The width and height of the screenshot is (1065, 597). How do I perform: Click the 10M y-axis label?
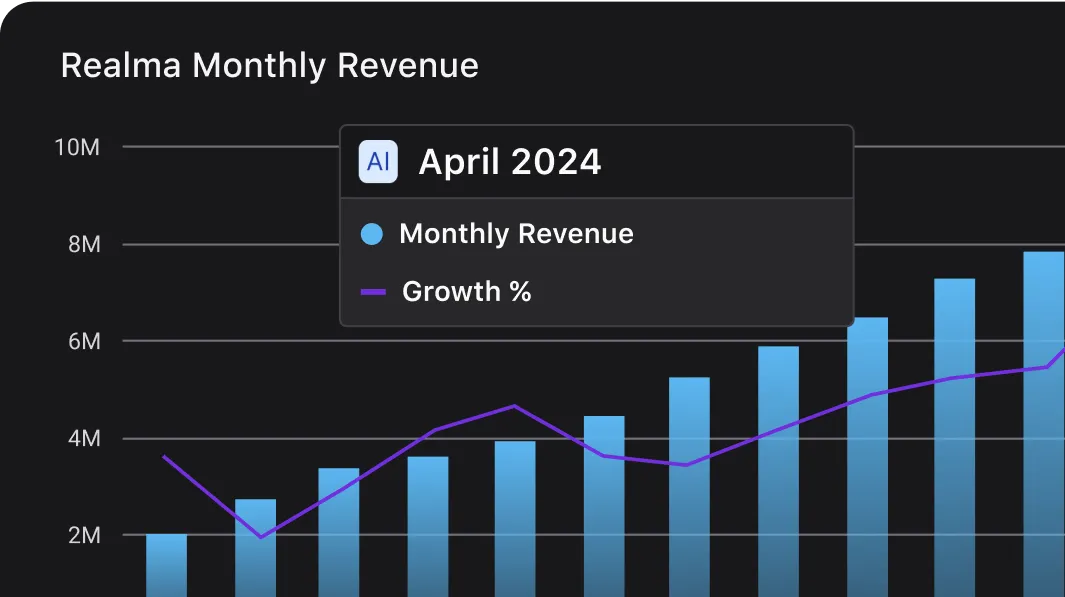pos(77,147)
